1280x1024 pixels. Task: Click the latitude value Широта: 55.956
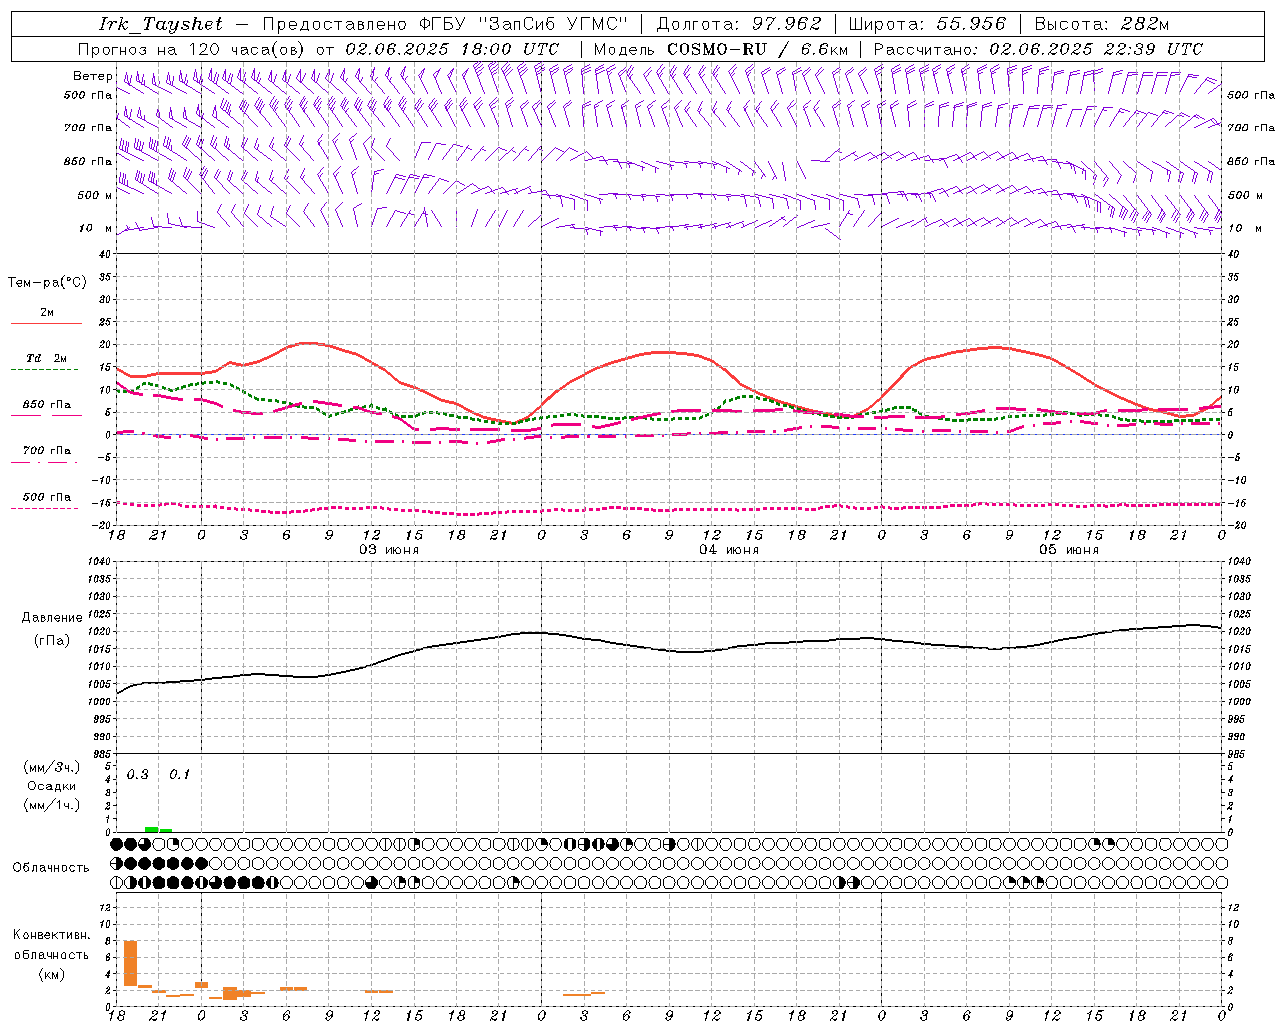click(x=927, y=24)
